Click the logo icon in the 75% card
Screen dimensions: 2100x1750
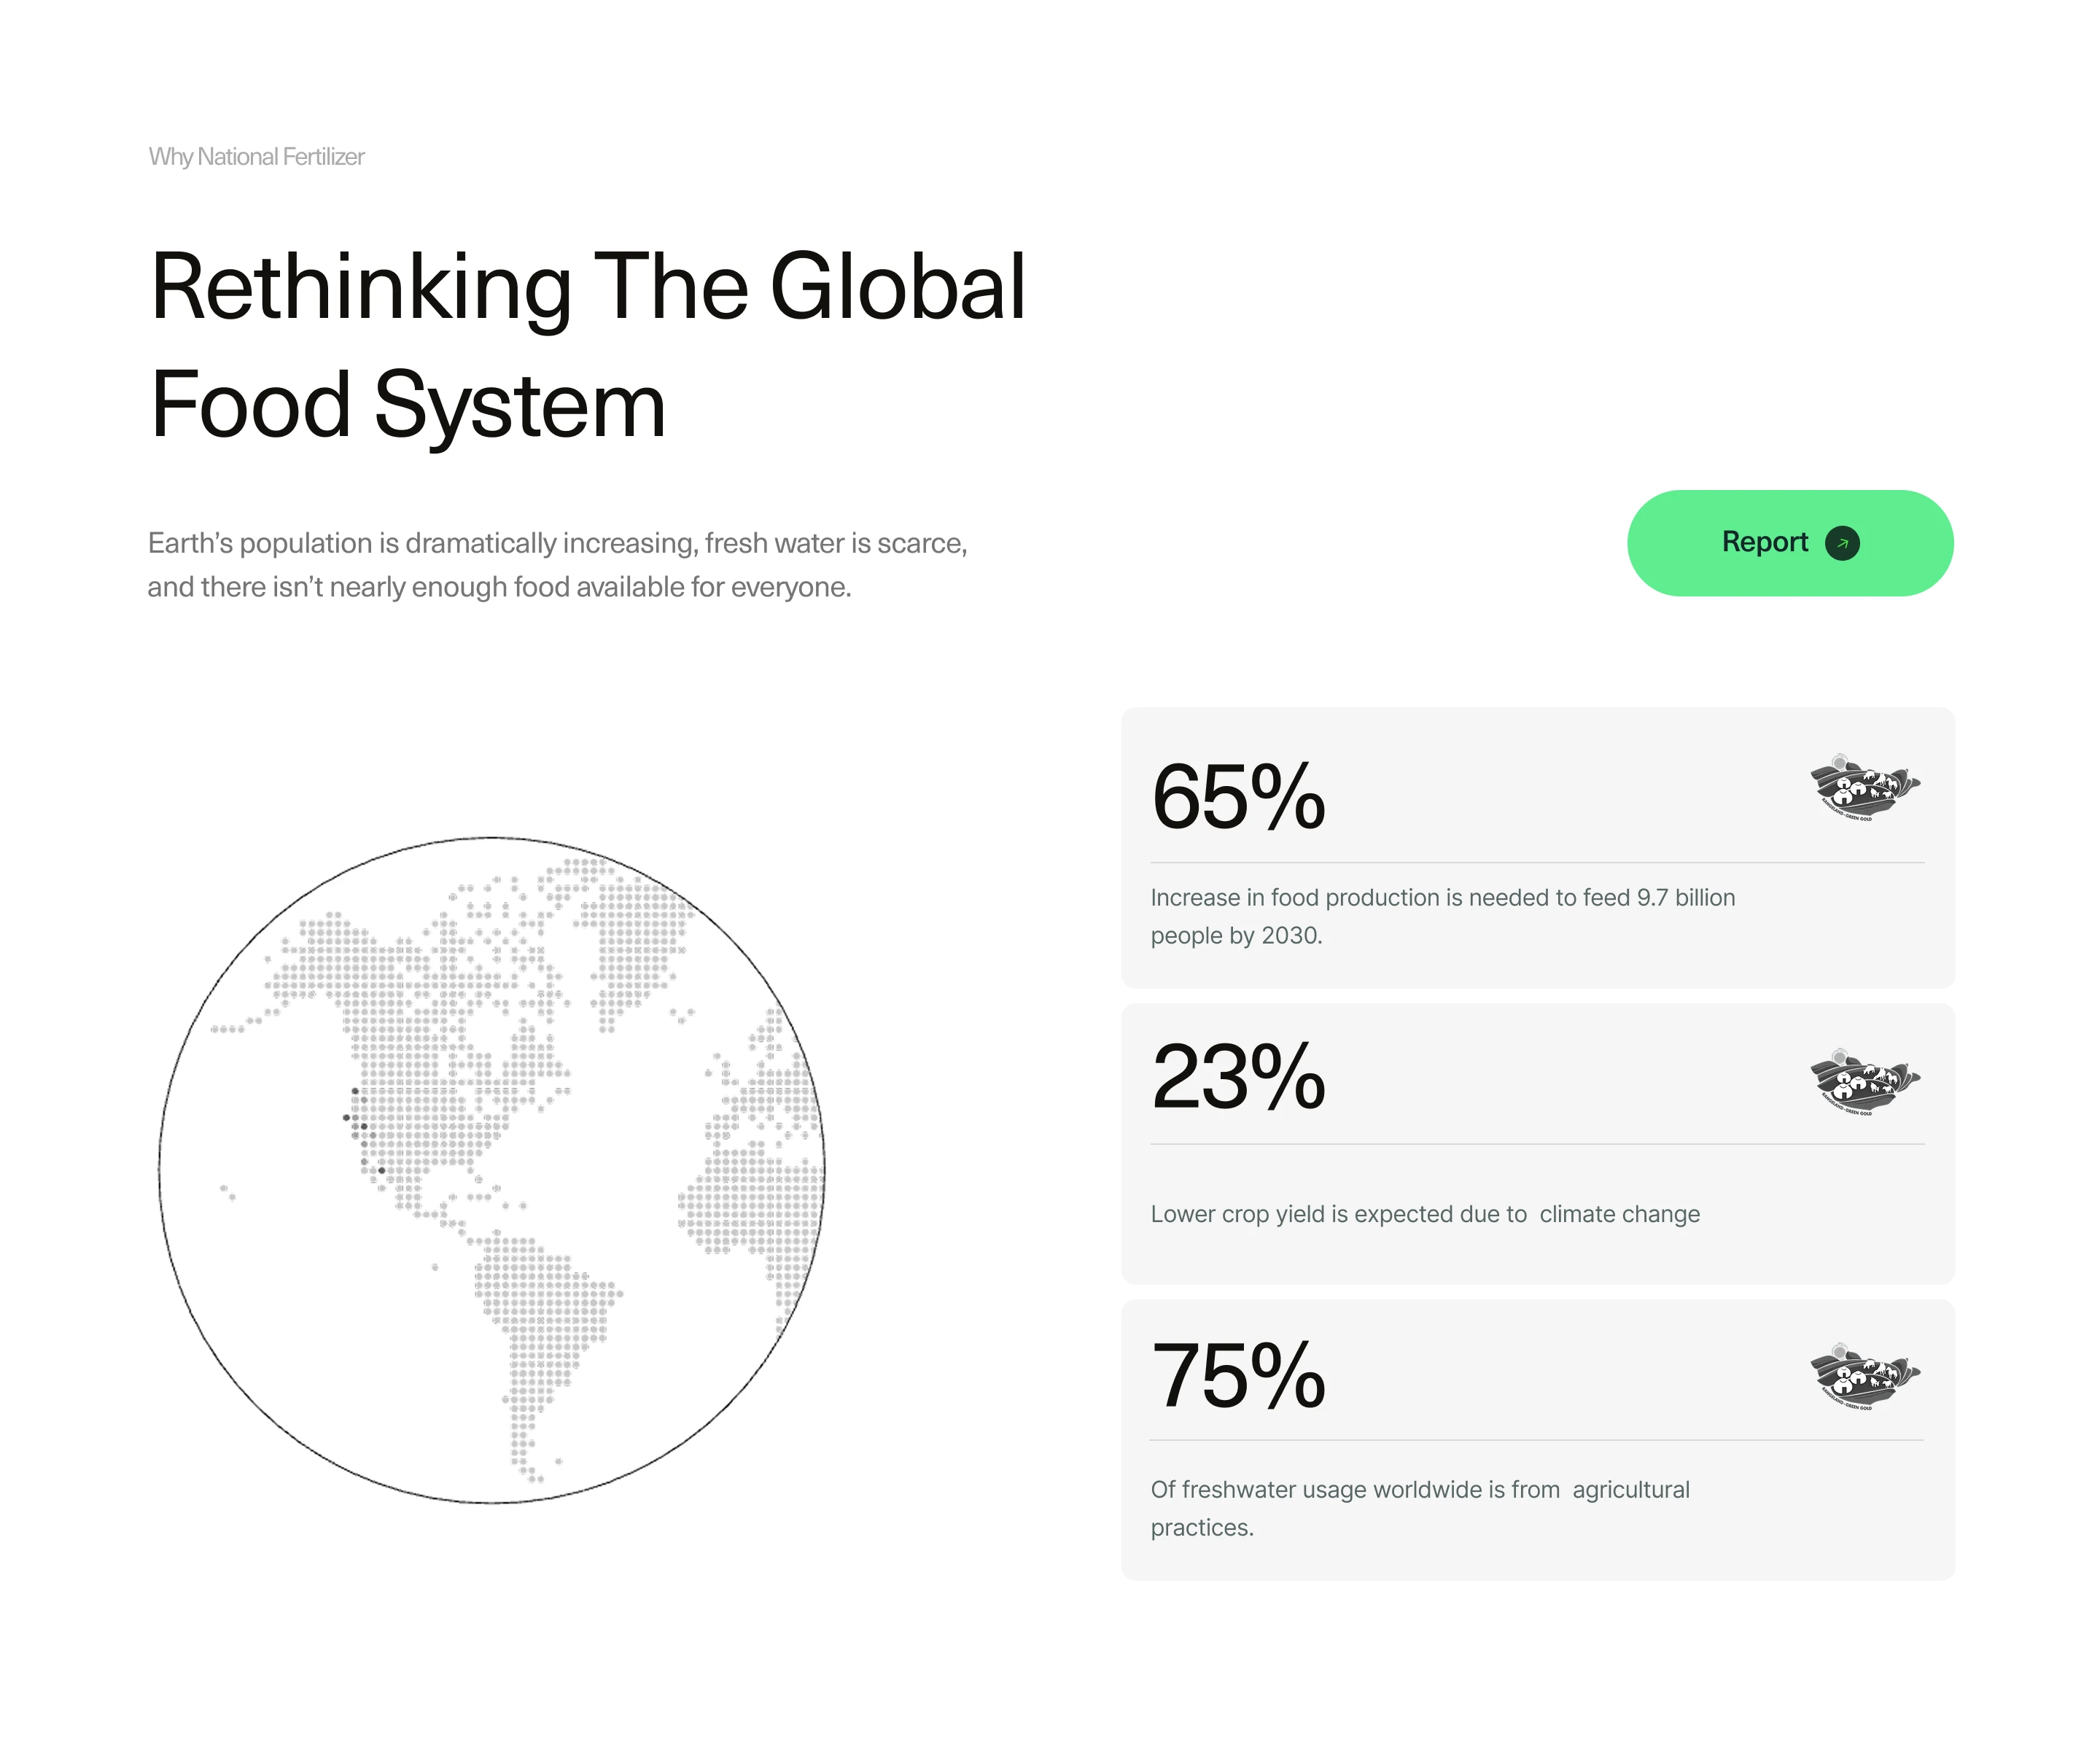(x=1864, y=1377)
